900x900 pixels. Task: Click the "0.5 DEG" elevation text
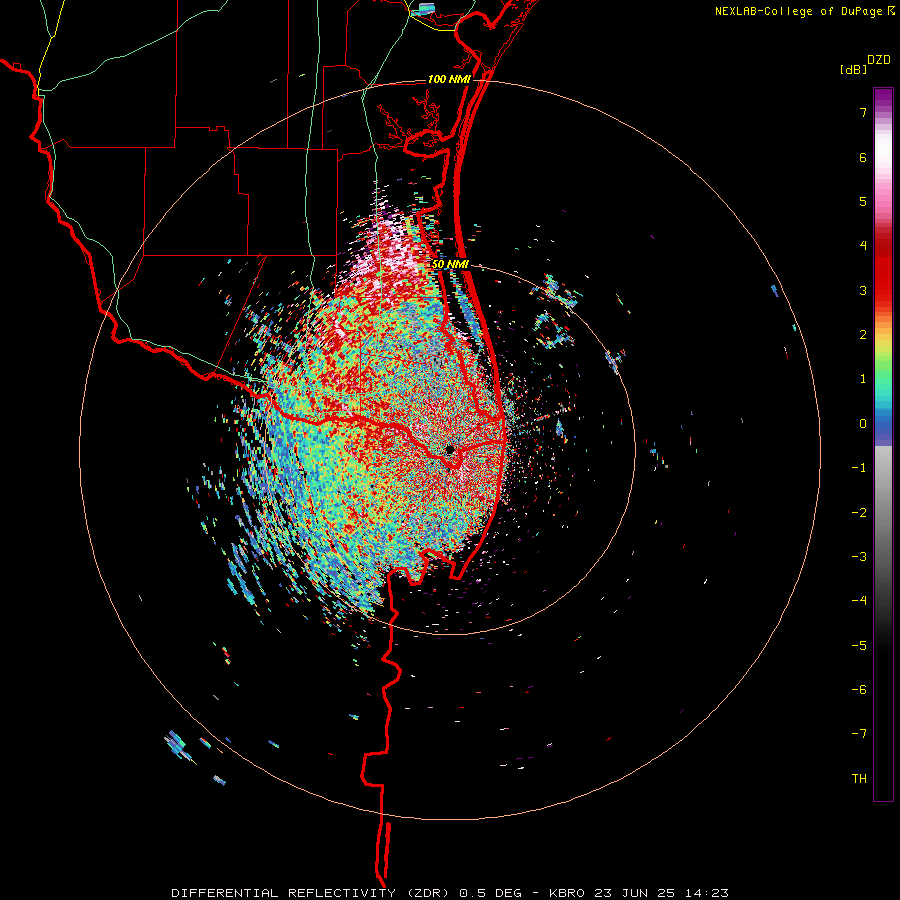click(x=491, y=893)
